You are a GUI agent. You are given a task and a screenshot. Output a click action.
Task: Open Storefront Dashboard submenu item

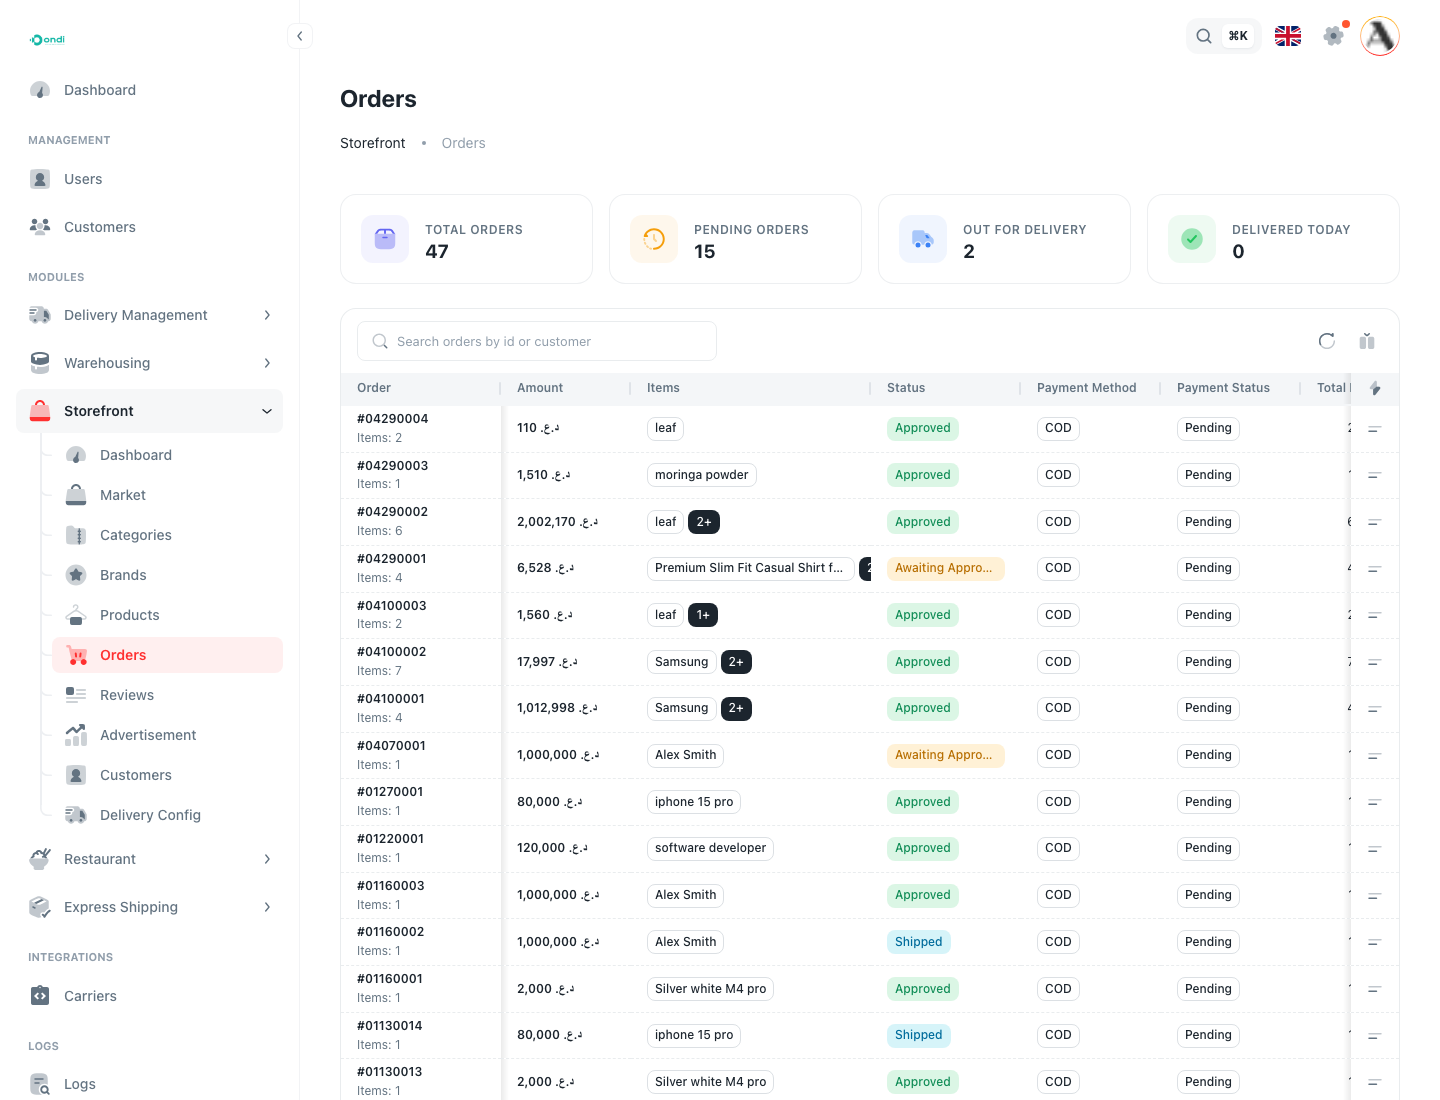tap(167, 455)
